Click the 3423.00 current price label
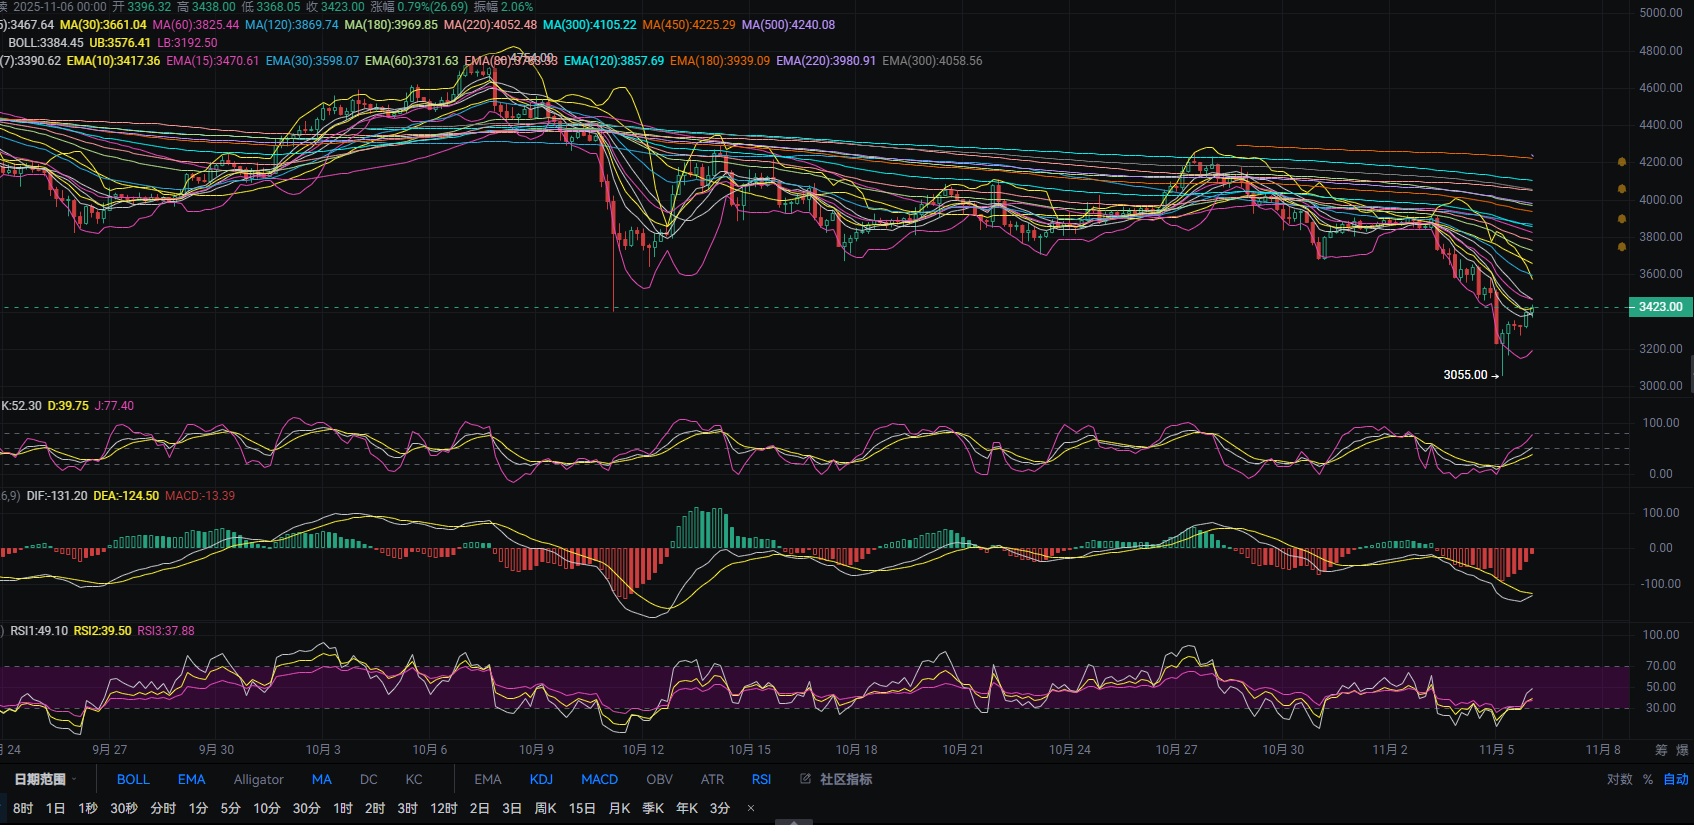Viewport: 1694px width, 825px height. [1660, 307]
